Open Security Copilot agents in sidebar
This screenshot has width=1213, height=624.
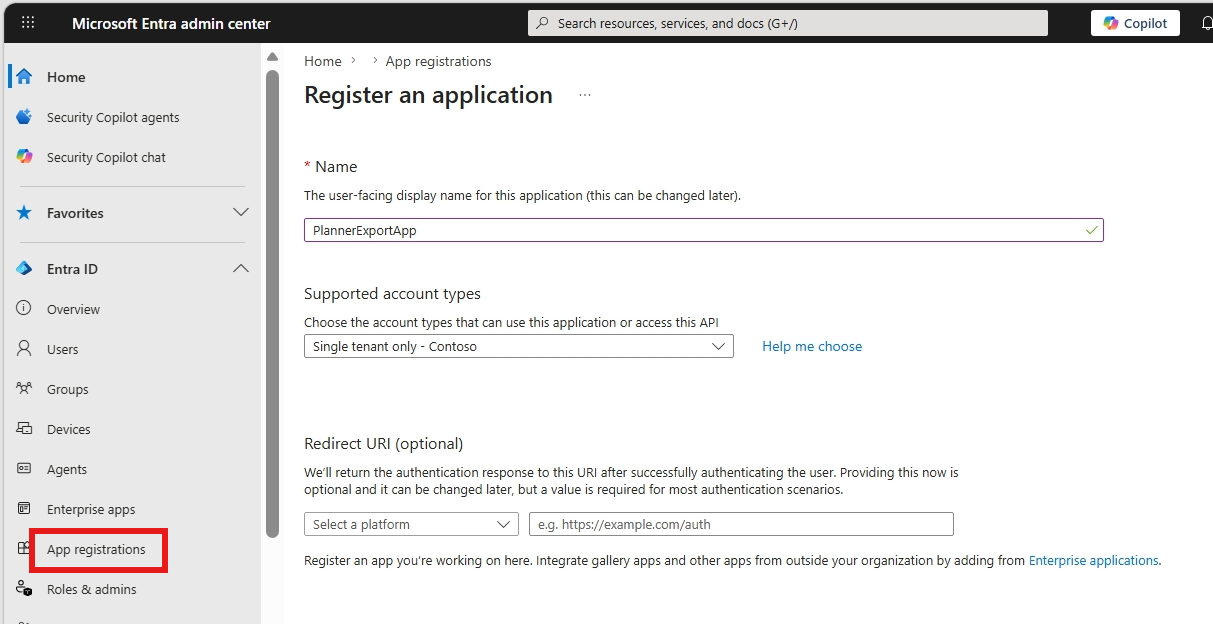coord(113,117)
